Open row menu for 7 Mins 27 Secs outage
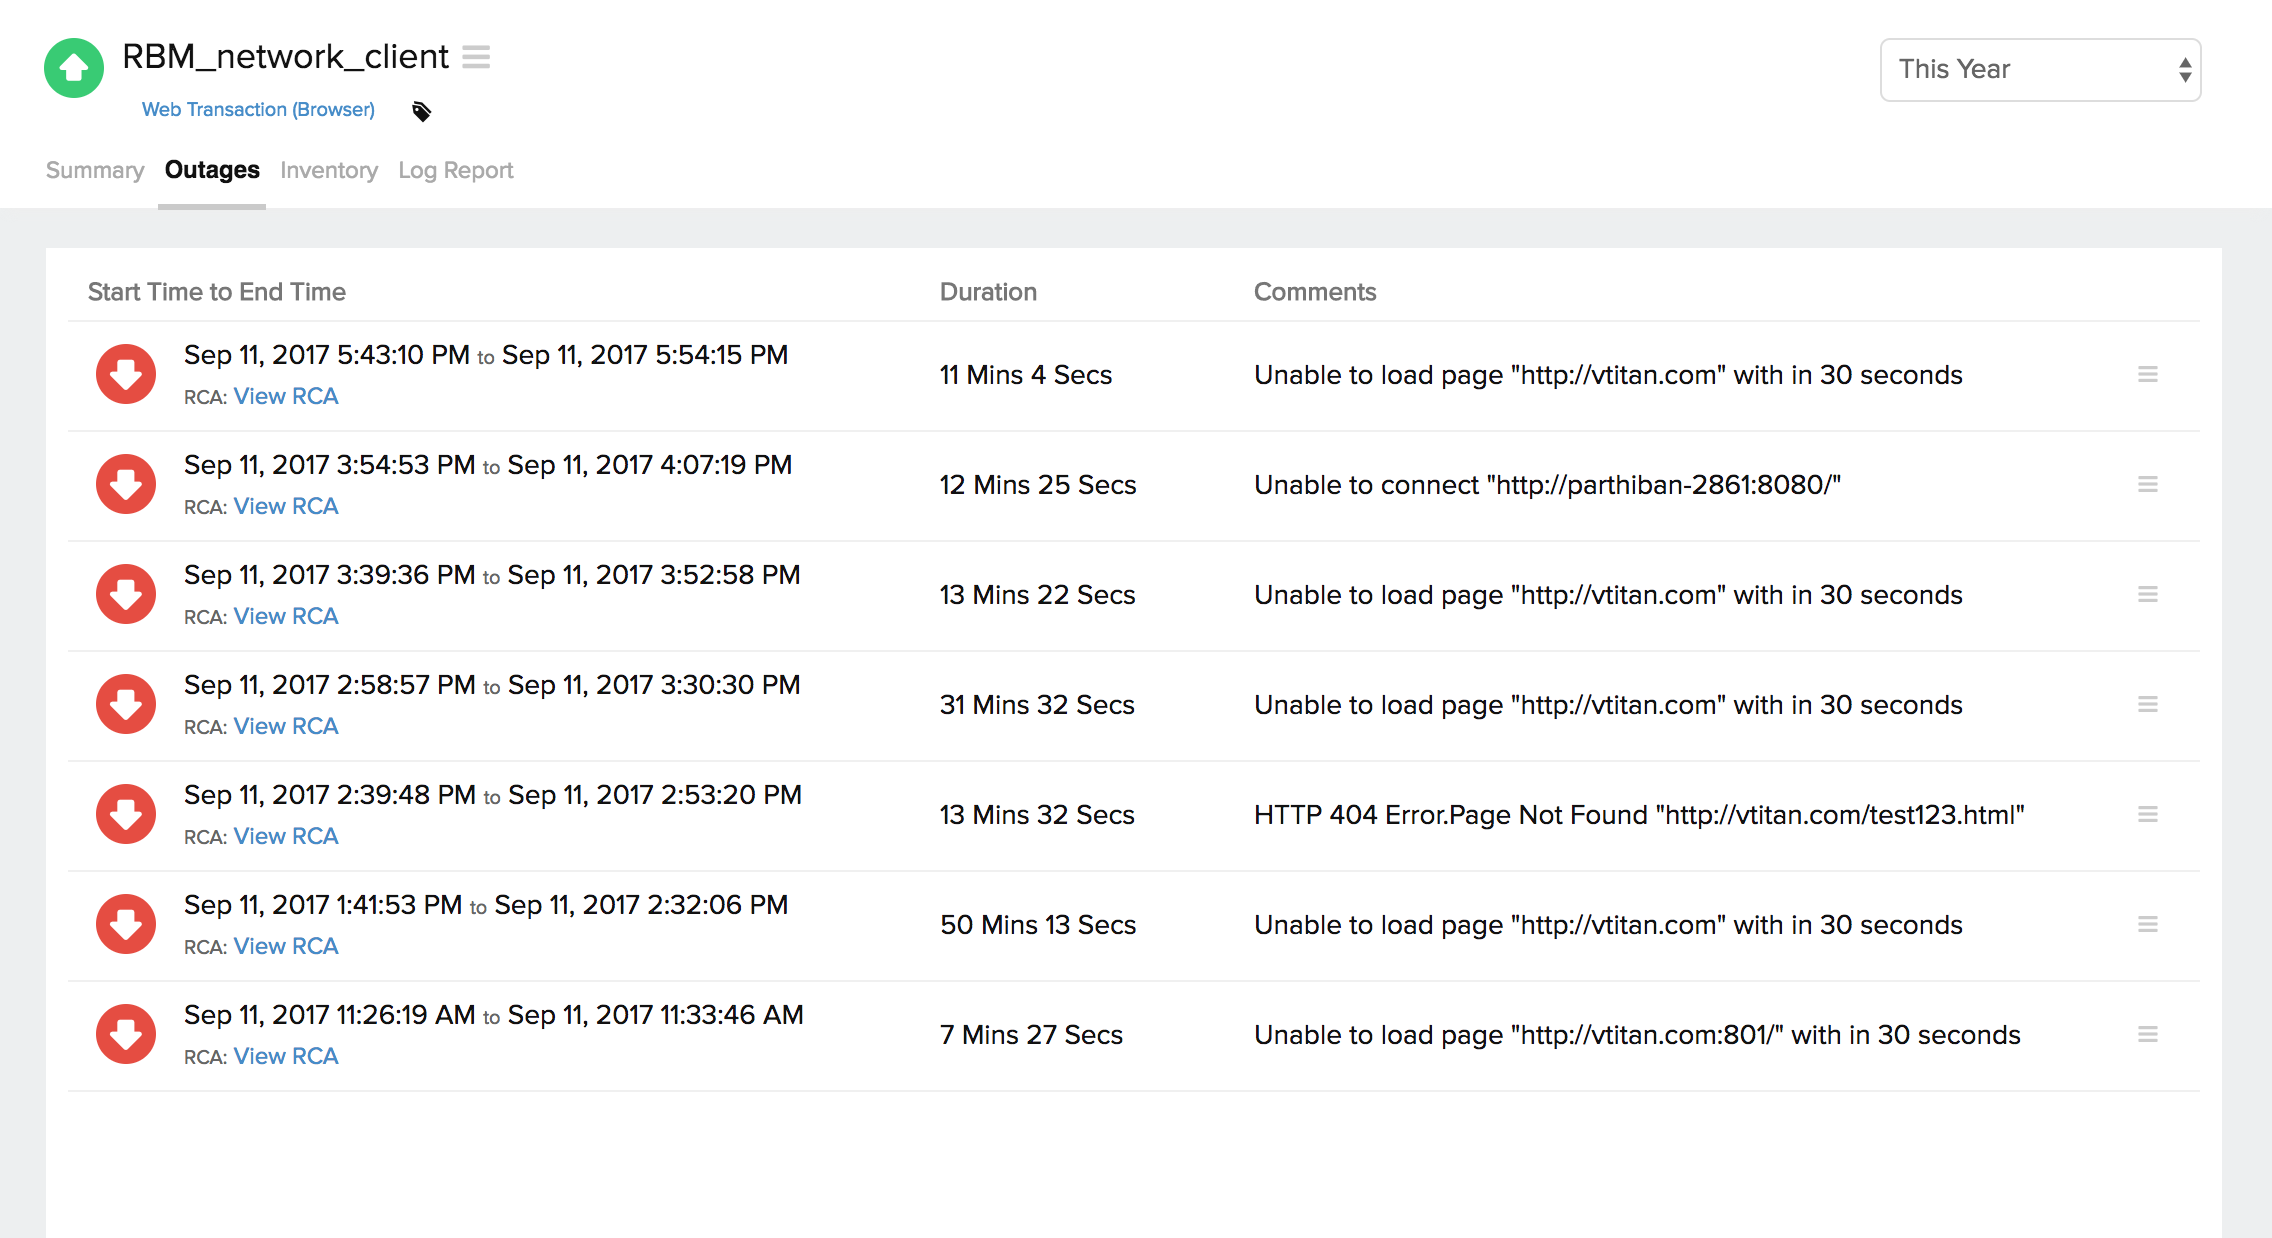 (2147, 1034)
